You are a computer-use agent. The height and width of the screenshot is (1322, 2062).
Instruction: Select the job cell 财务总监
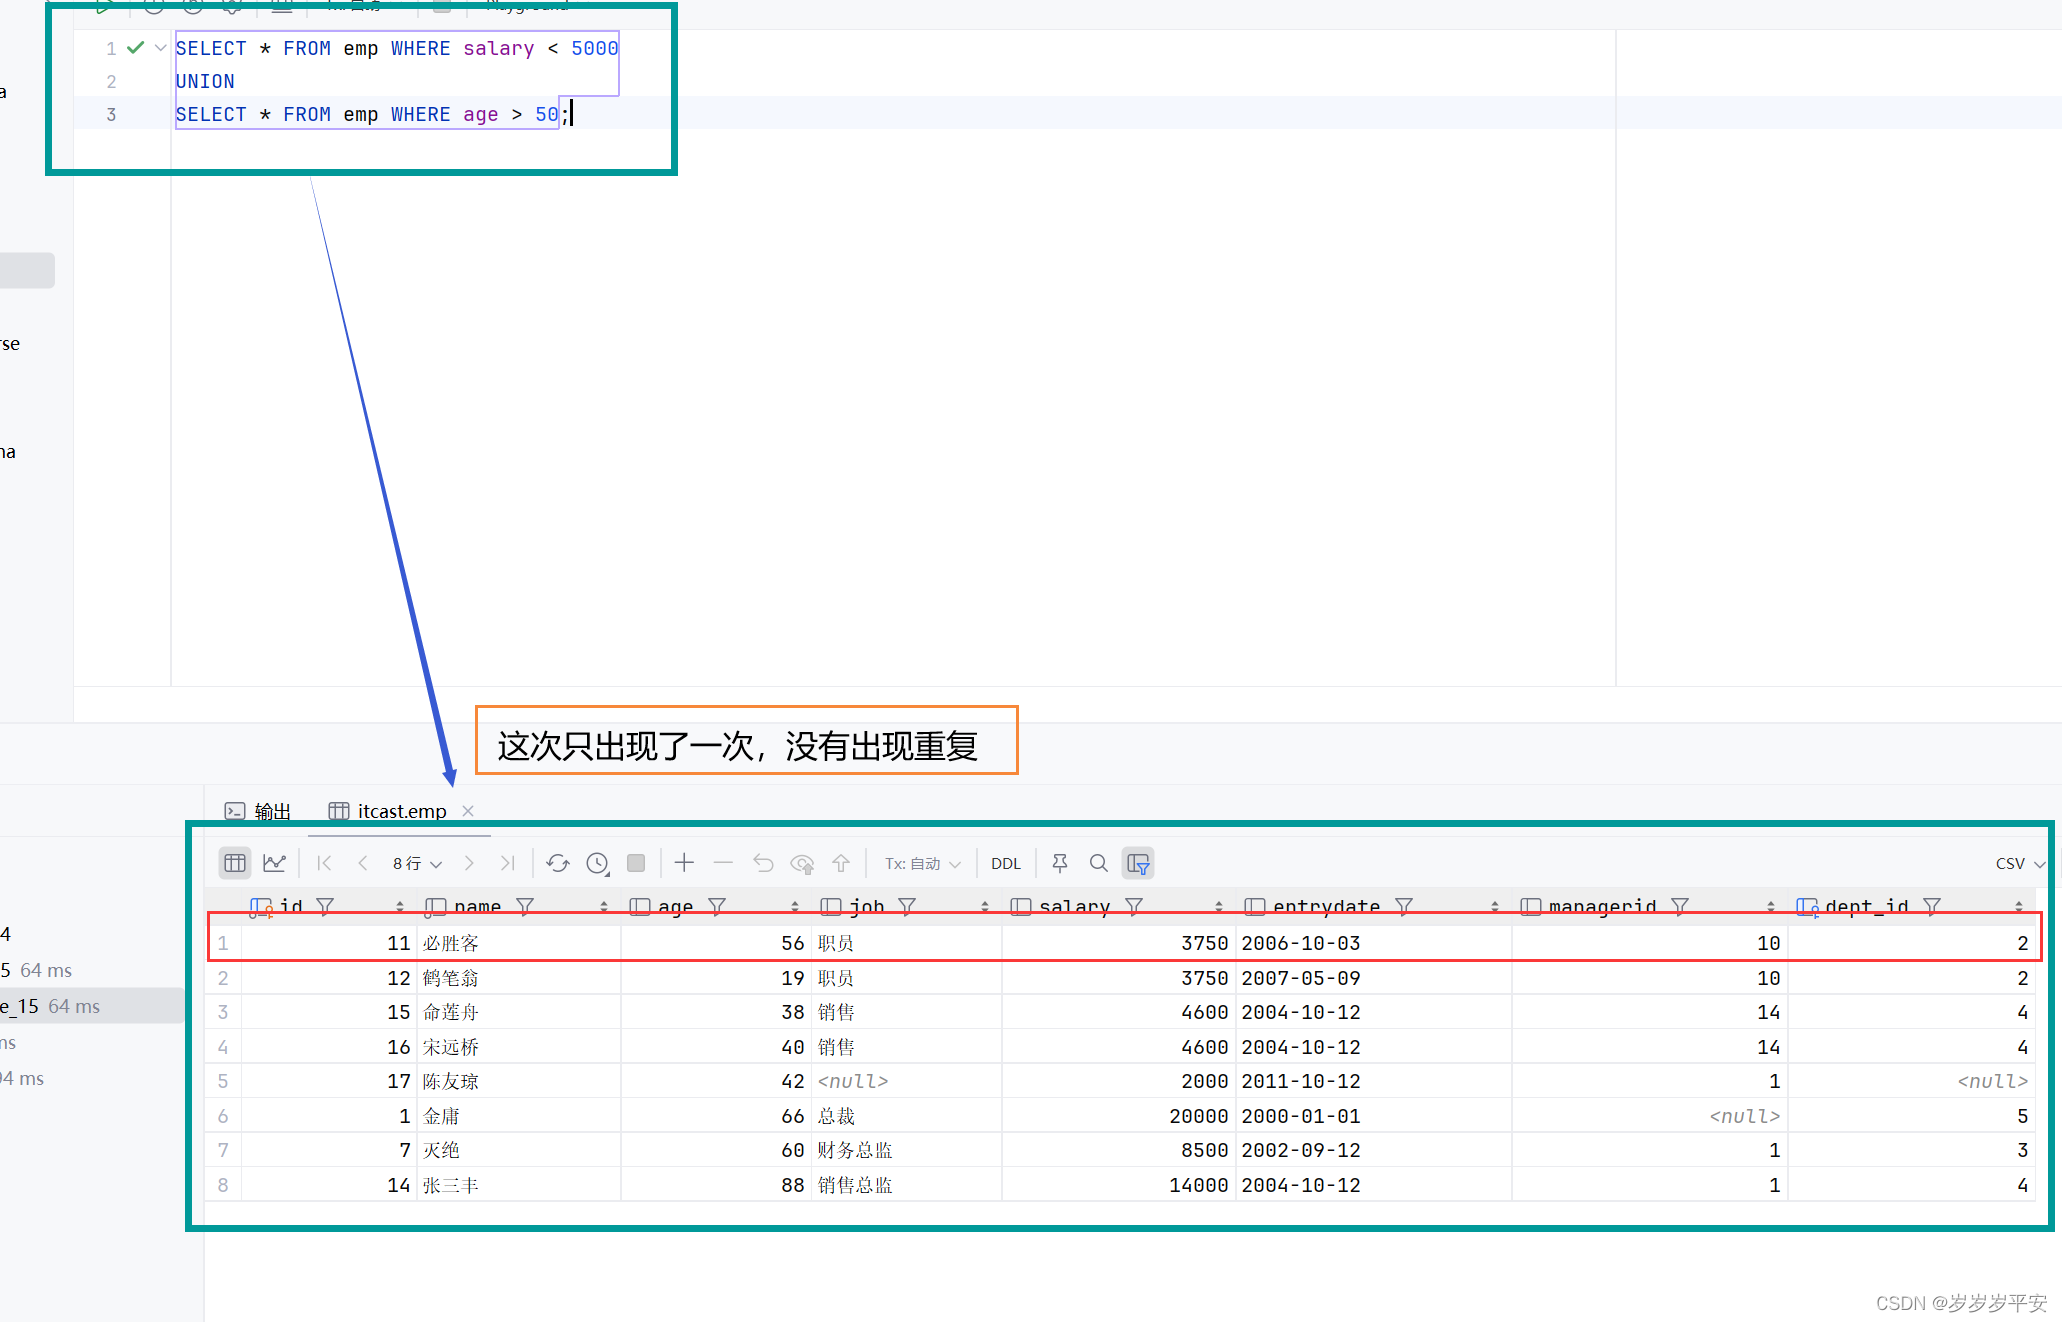(x=906, y=1150)
